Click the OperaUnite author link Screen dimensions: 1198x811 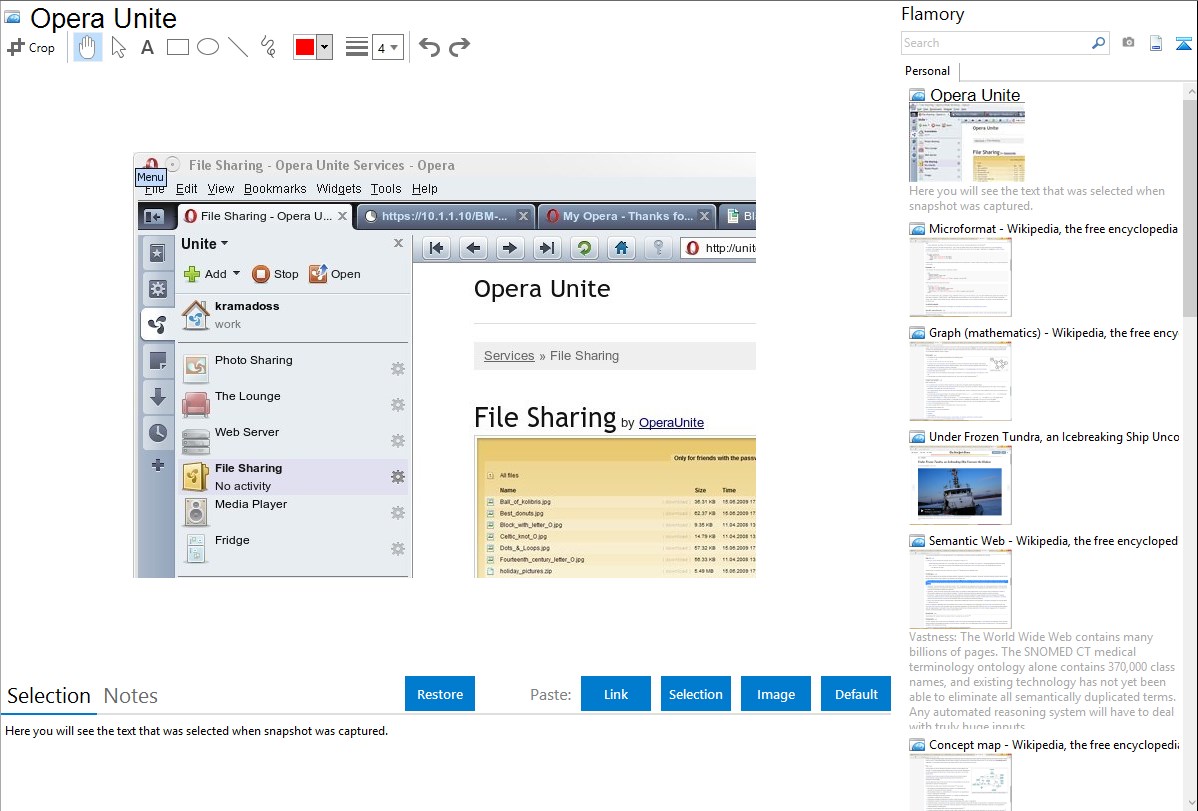tap(671, 423)
